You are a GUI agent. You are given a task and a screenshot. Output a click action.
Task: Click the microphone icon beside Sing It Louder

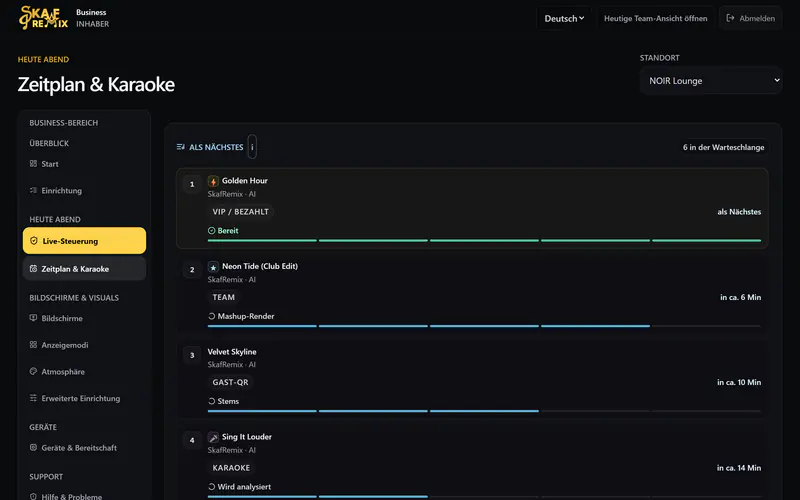point(213,437)
